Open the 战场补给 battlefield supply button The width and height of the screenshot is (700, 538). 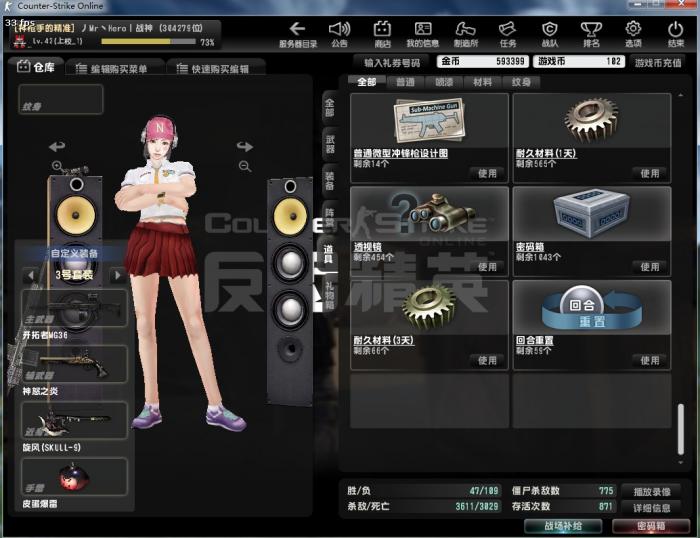(x=563, y=526)
